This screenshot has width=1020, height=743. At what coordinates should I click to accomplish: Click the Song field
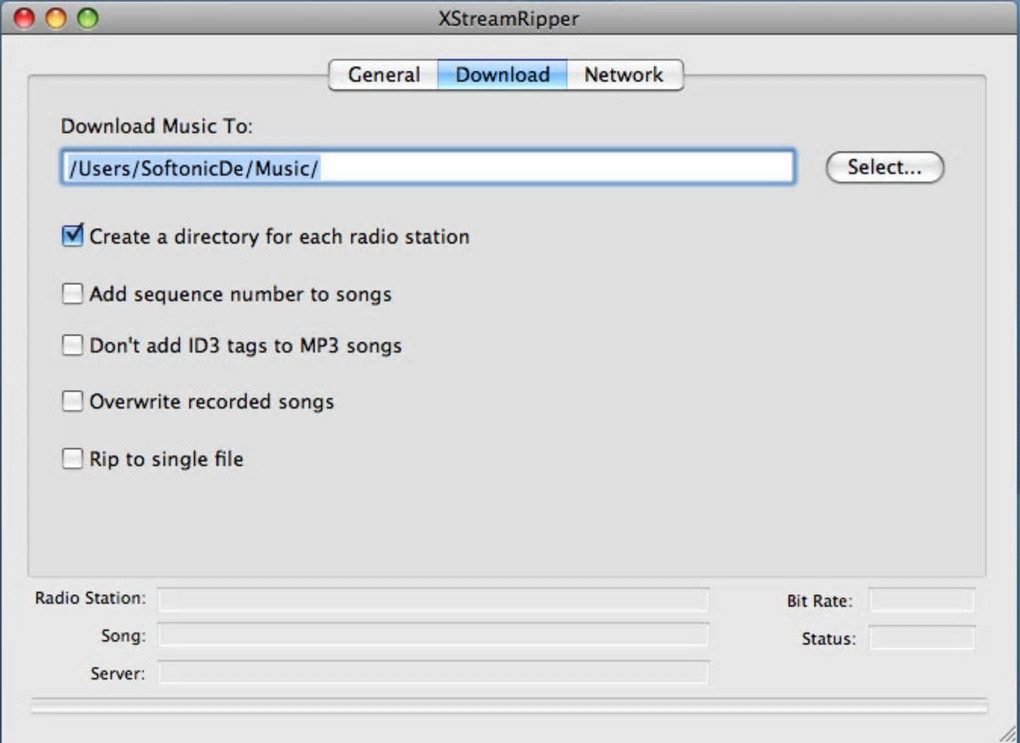tap(433, 636)
